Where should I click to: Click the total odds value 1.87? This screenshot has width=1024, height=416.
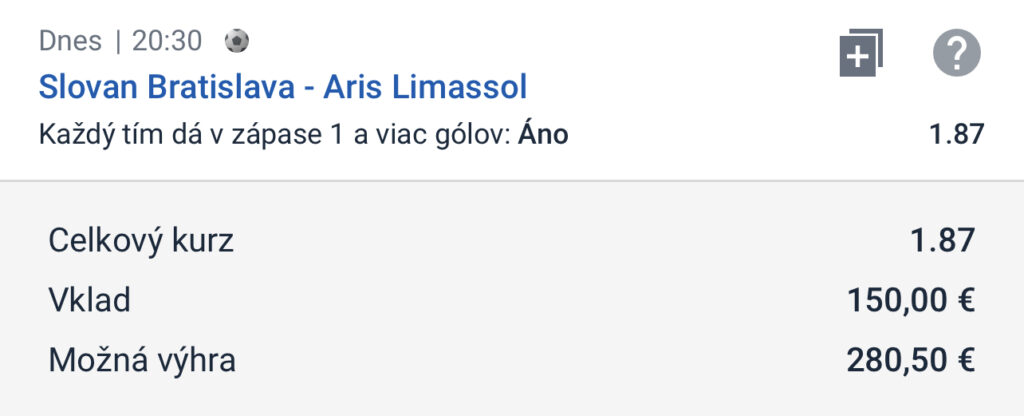pyautogui.click(x=942, y=241)
